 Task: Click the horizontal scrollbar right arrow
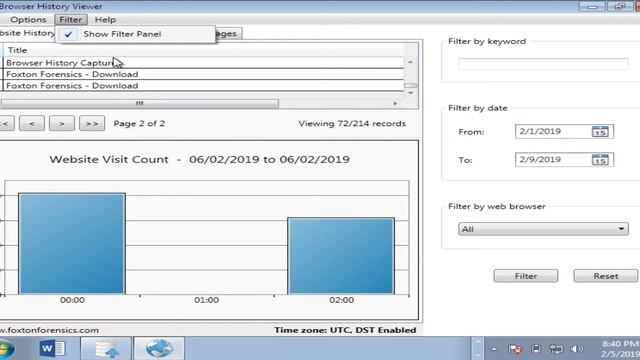(x=395, y=103)
